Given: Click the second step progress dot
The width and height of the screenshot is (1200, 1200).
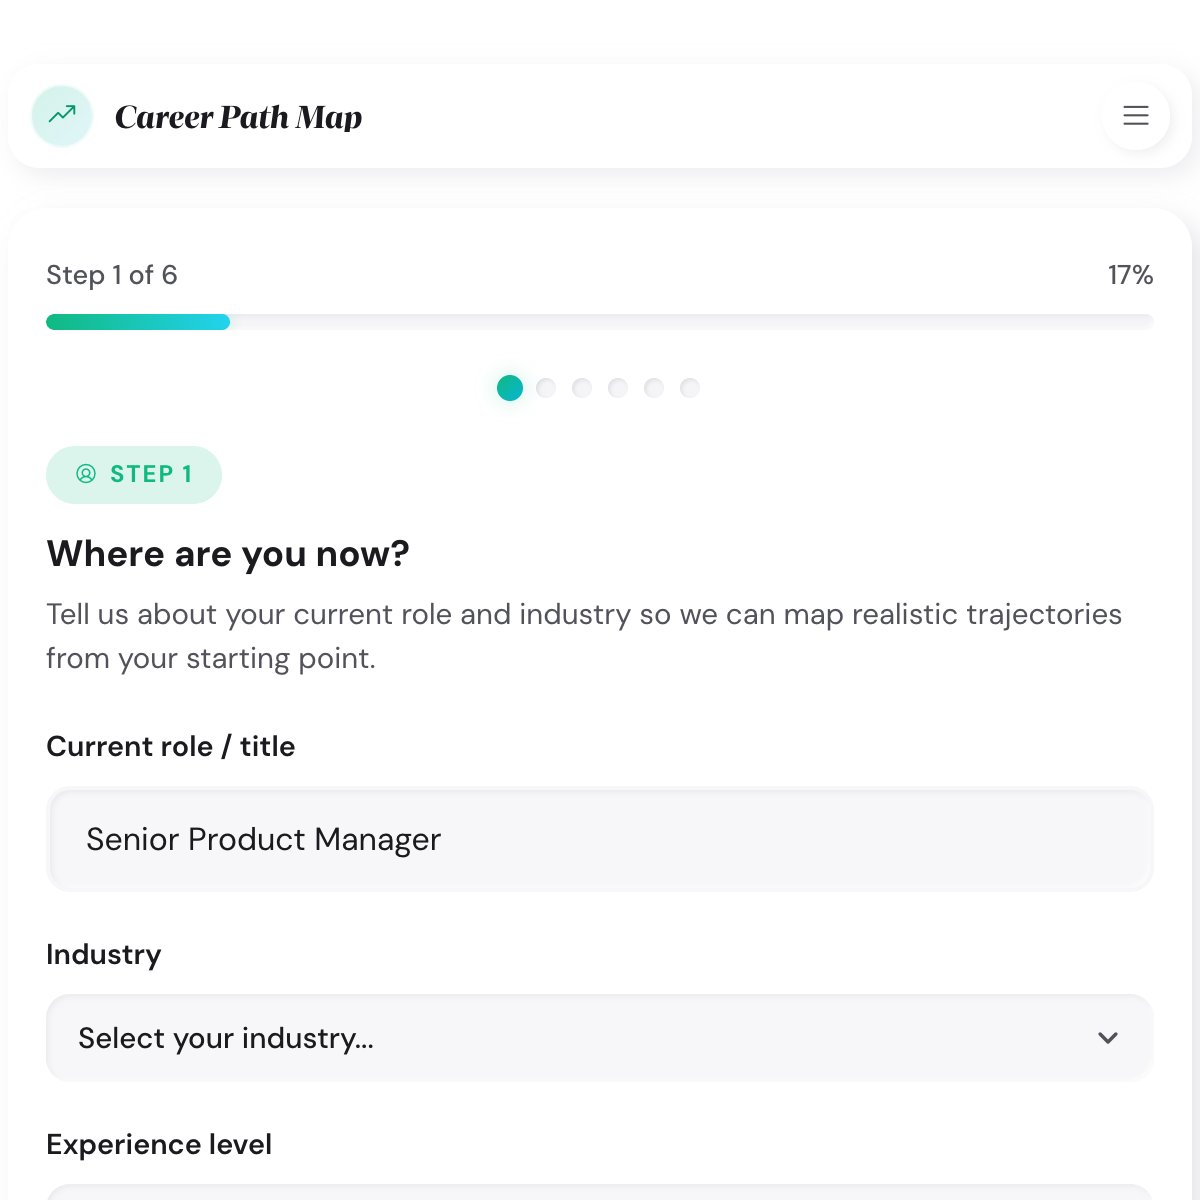Looking at the screenshot, I should pyautogui.click(x=546, y=388).
